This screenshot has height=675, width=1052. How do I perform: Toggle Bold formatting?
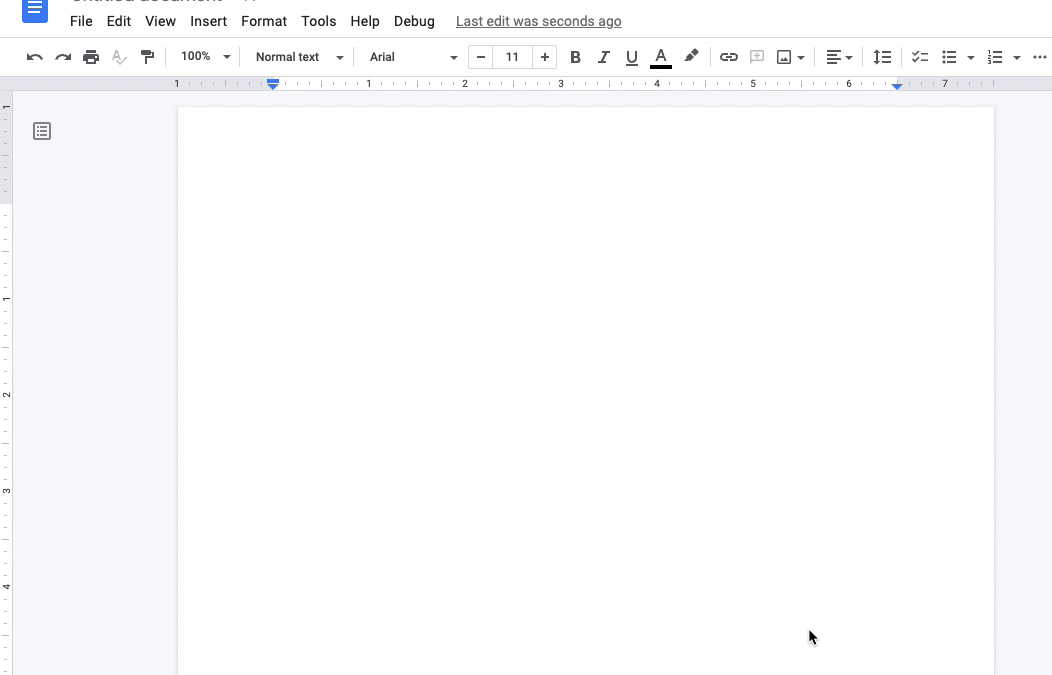tap(575, 57)
